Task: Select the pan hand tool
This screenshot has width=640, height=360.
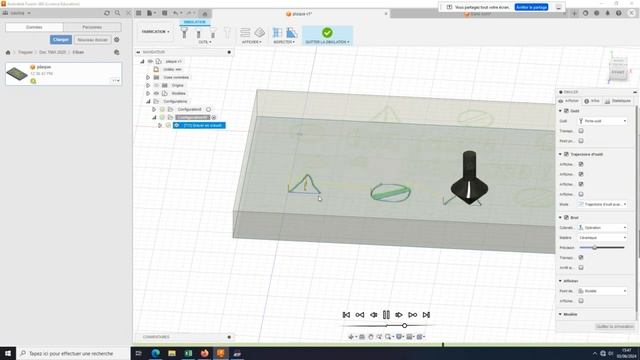Action: coord(371,337)
